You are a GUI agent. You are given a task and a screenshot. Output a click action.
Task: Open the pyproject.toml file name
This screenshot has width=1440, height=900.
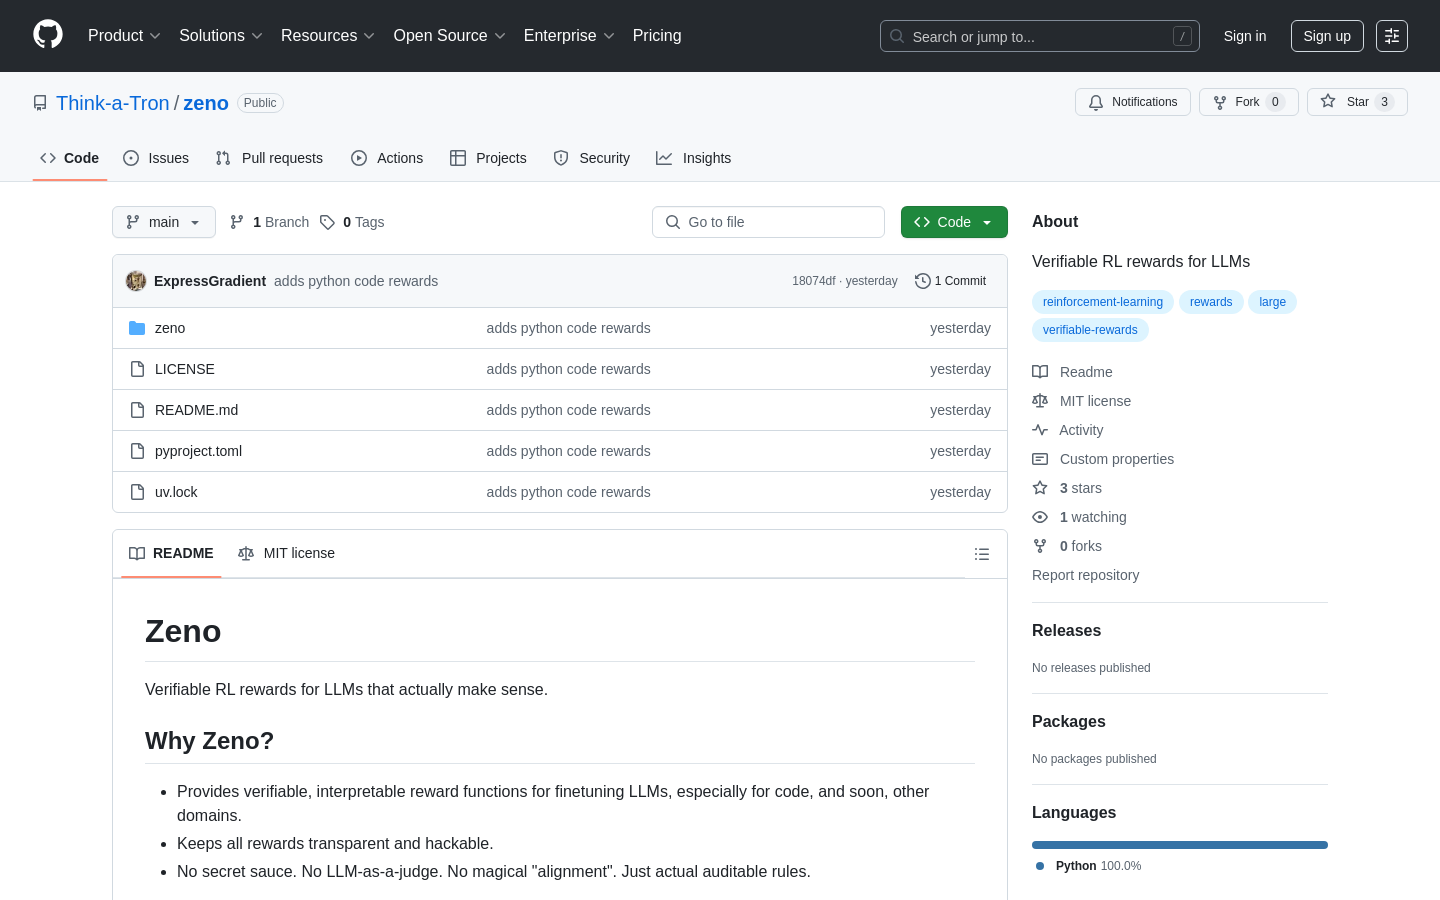pyautogui.click(x=198, y=451)
